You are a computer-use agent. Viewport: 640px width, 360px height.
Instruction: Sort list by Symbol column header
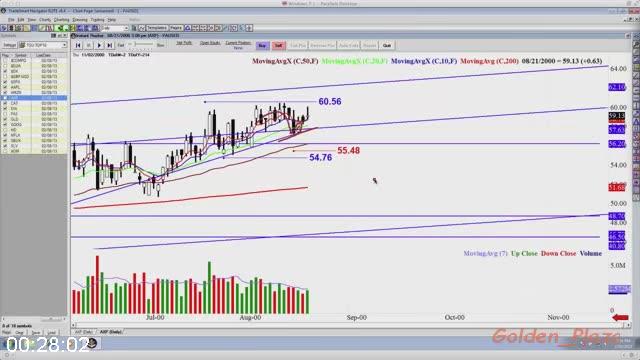click(20, 55)
